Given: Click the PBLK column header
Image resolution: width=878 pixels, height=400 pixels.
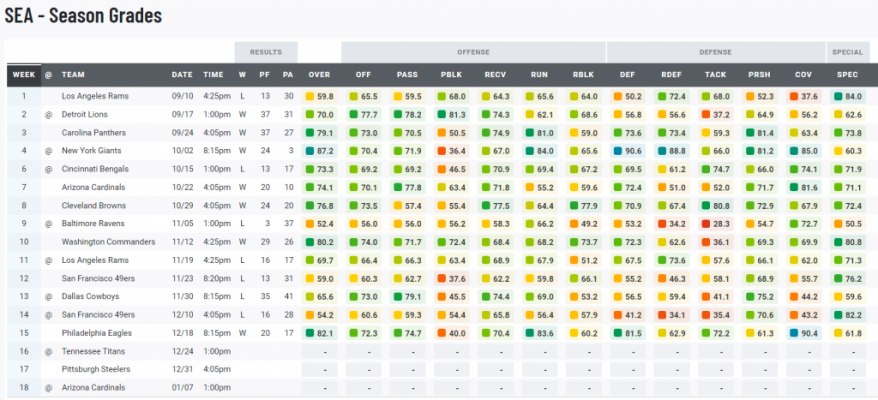Looking at the screenshot, I should pos(451,75).
